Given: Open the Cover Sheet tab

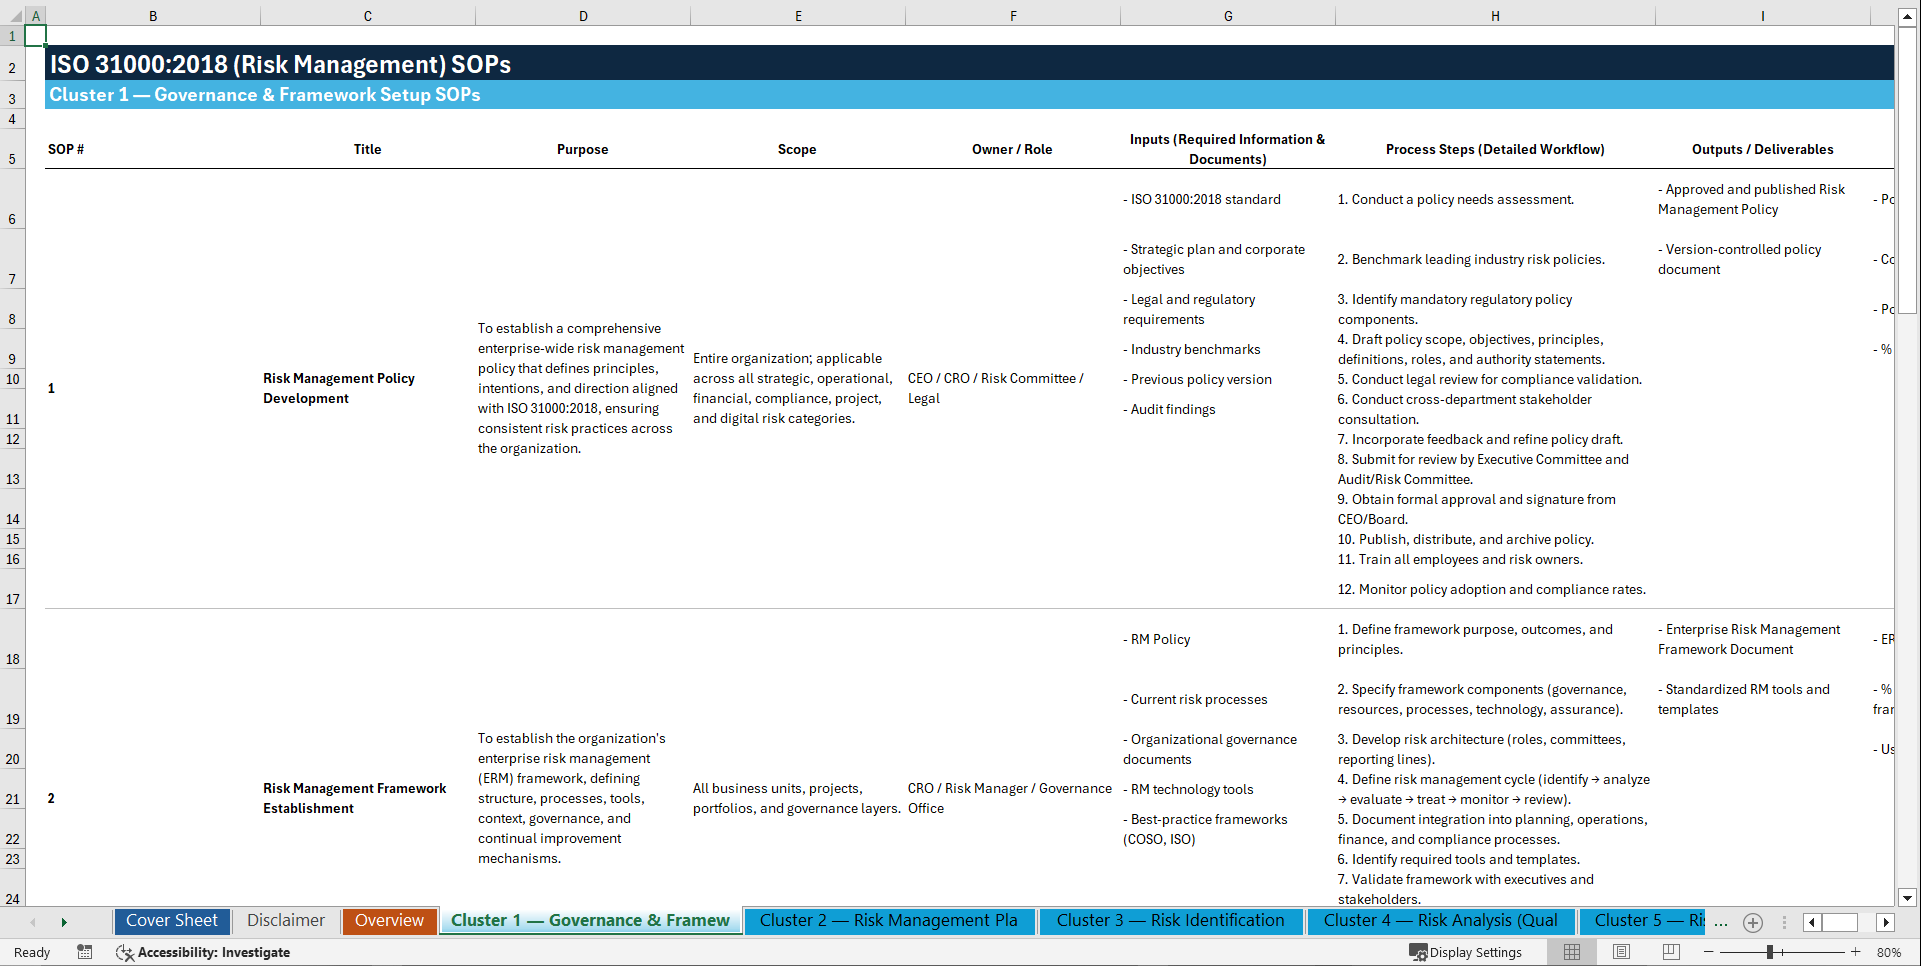Looking at the screenshot, I should tap(171, 920).
